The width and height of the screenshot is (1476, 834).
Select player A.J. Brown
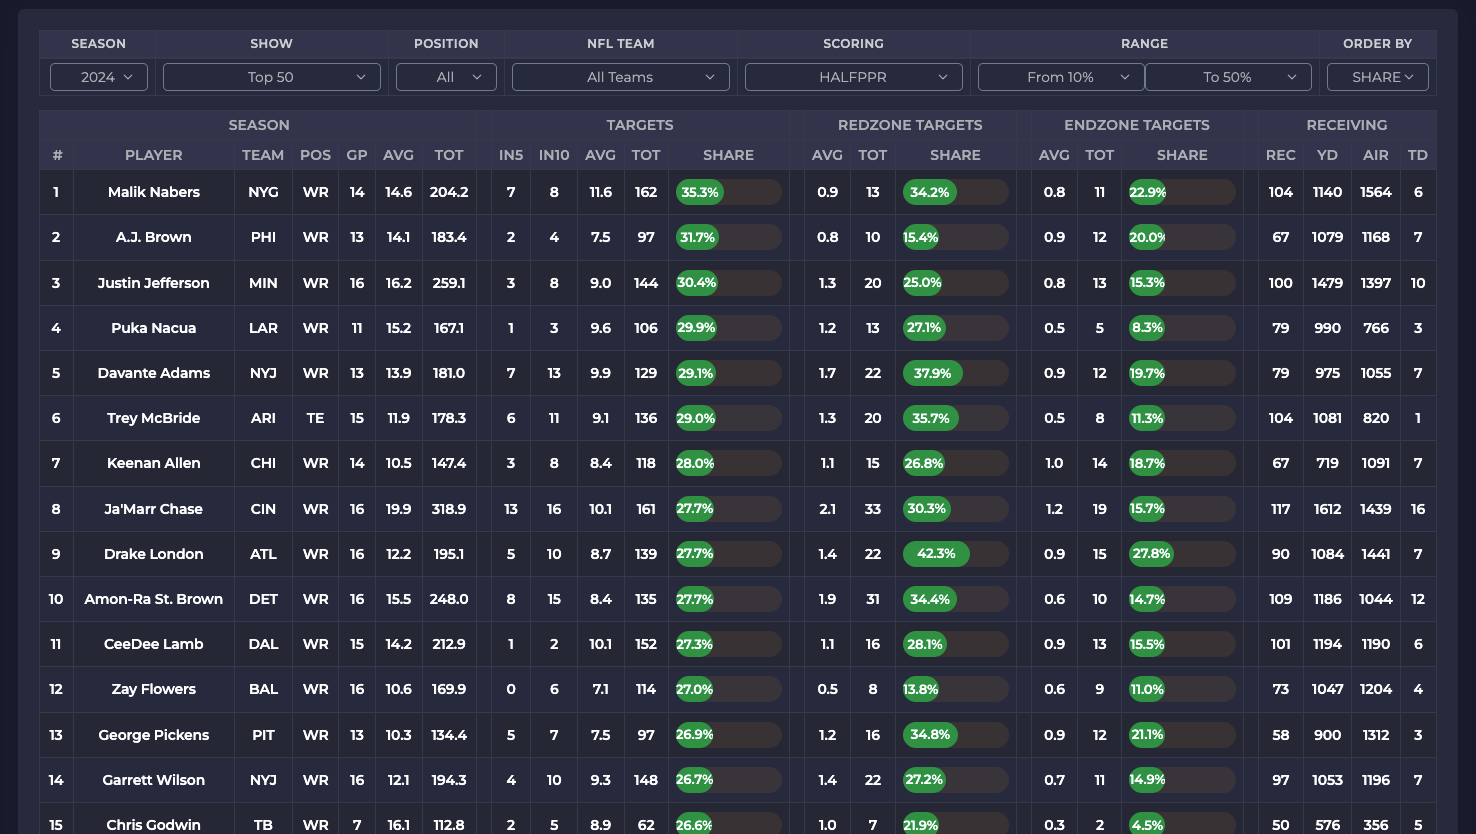154,237
